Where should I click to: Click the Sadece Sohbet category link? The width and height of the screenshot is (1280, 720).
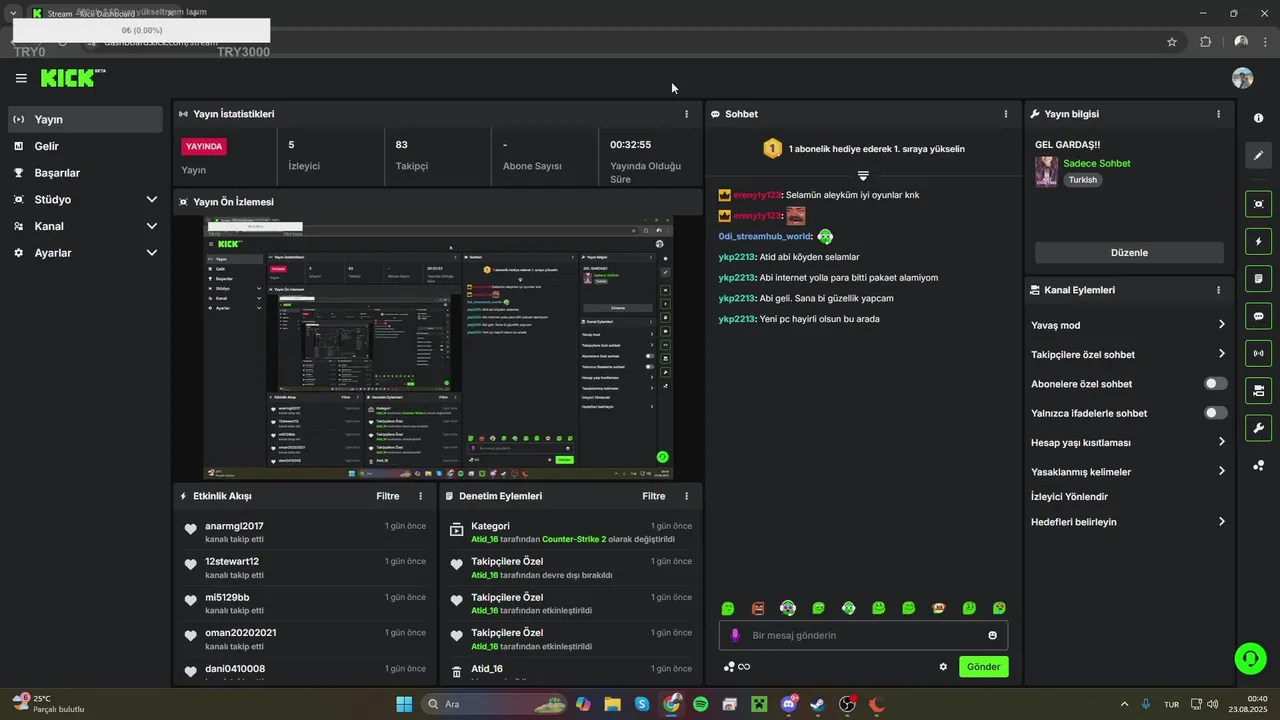click(x=1097, y=163)
